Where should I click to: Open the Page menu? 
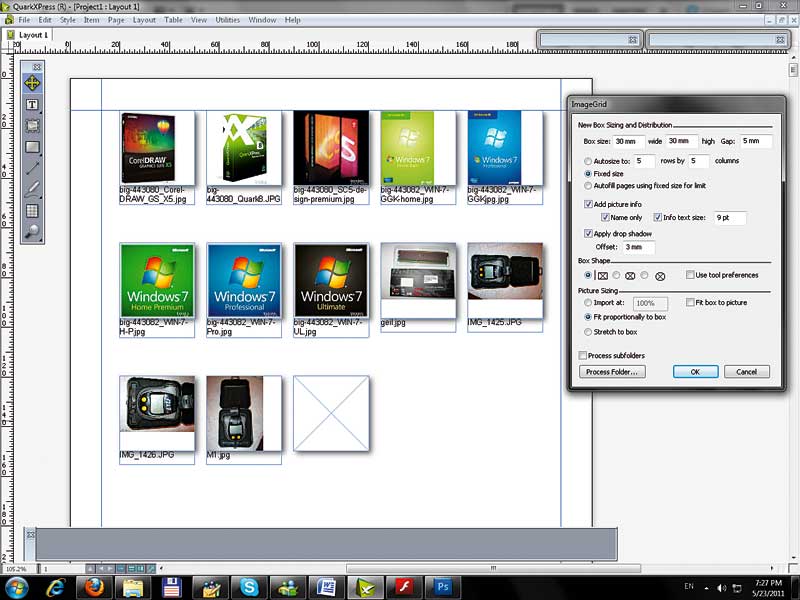click(x=116, y=20)
